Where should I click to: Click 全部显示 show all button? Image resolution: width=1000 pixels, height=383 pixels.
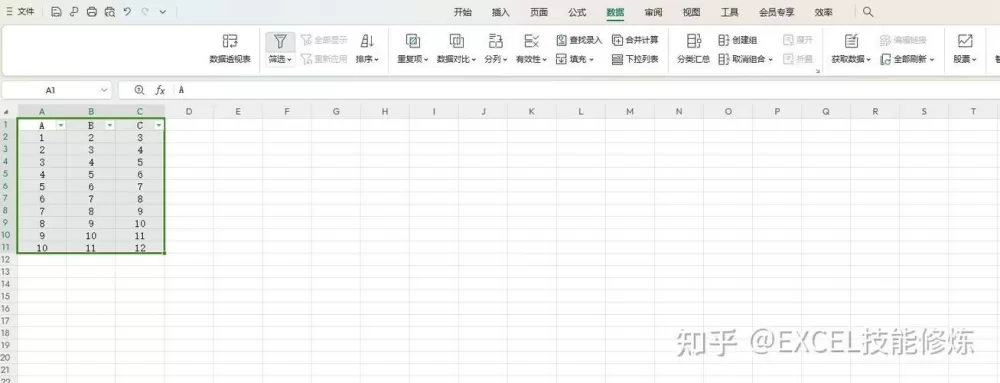click(x=325, y=40)
